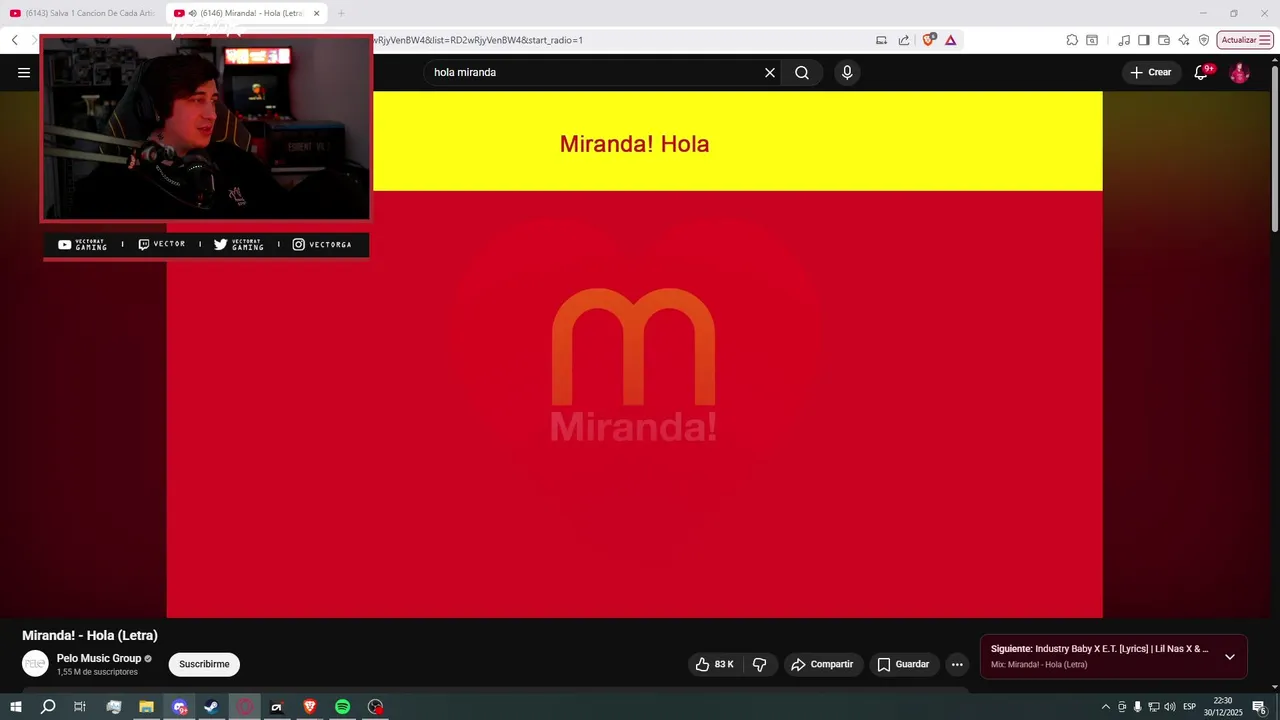Select the 'Miranda! - Hola (Letra)' browser tab
1280x720 pixels.
coord(246,13)
